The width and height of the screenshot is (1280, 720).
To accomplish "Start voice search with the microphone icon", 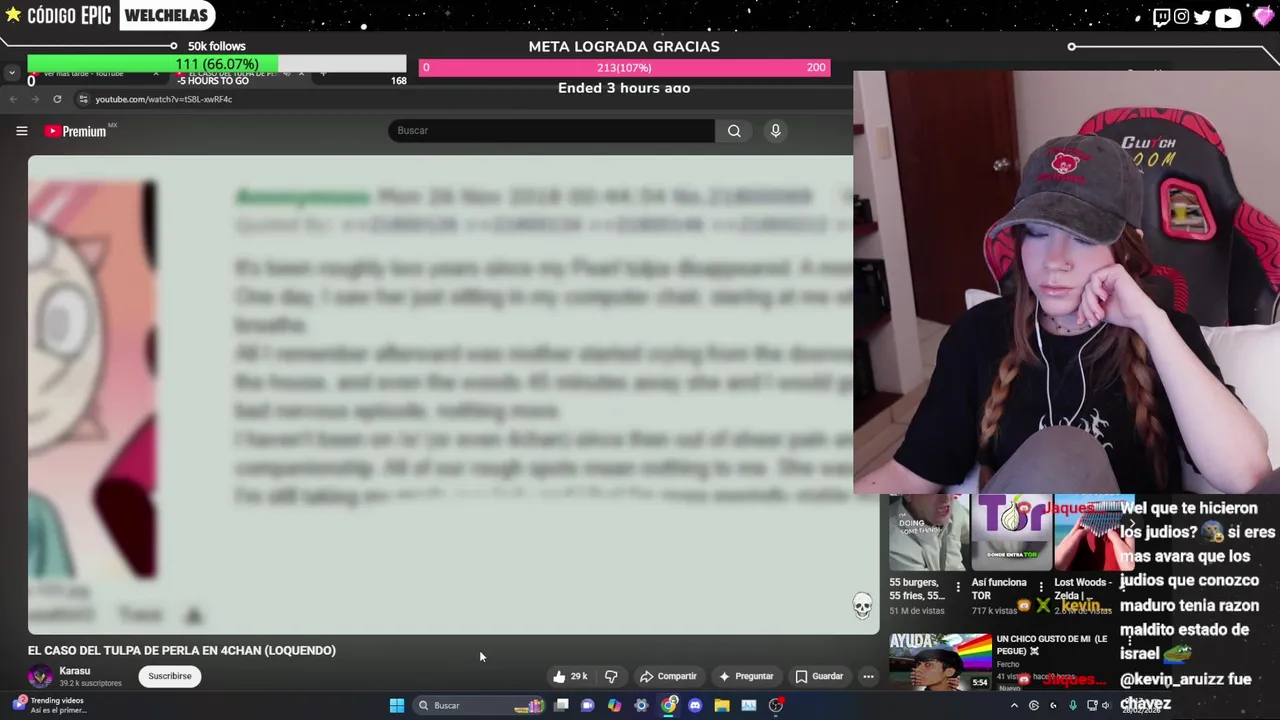I will [775, 131].
